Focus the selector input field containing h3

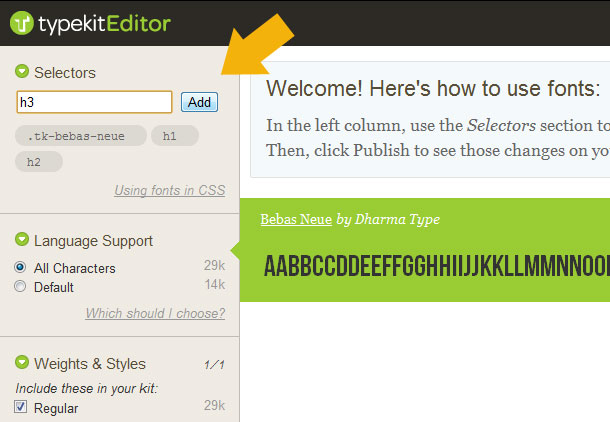[x=94, y=102]
